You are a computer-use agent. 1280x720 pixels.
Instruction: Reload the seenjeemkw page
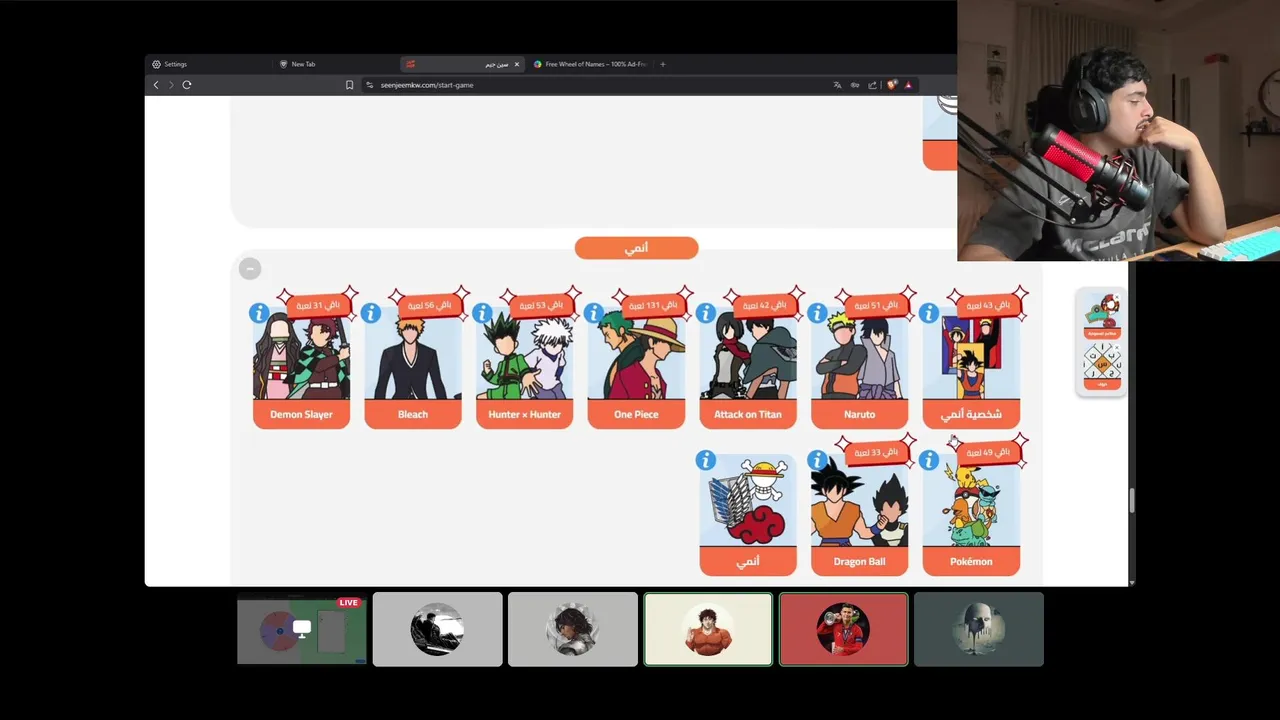(x=187, y=85)
